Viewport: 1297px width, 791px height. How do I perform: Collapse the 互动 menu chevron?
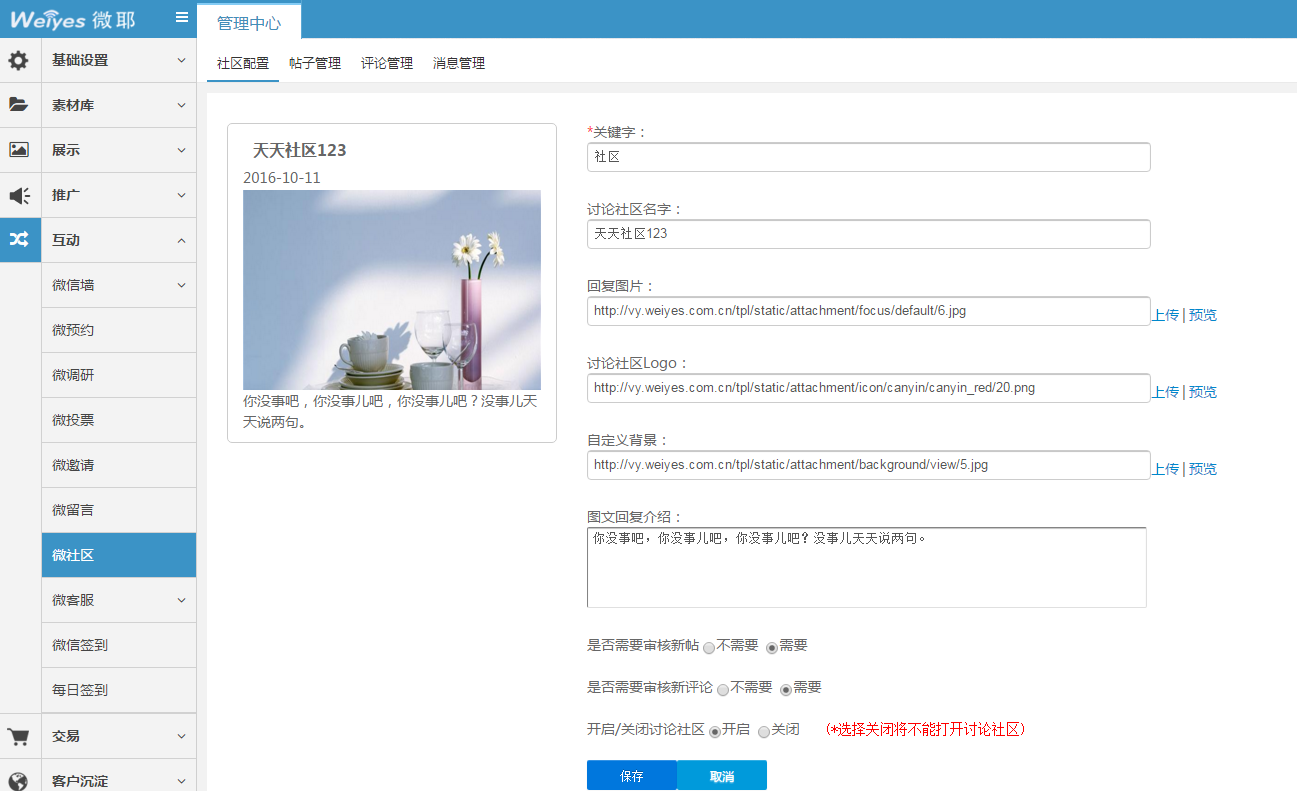click(181, 240)
